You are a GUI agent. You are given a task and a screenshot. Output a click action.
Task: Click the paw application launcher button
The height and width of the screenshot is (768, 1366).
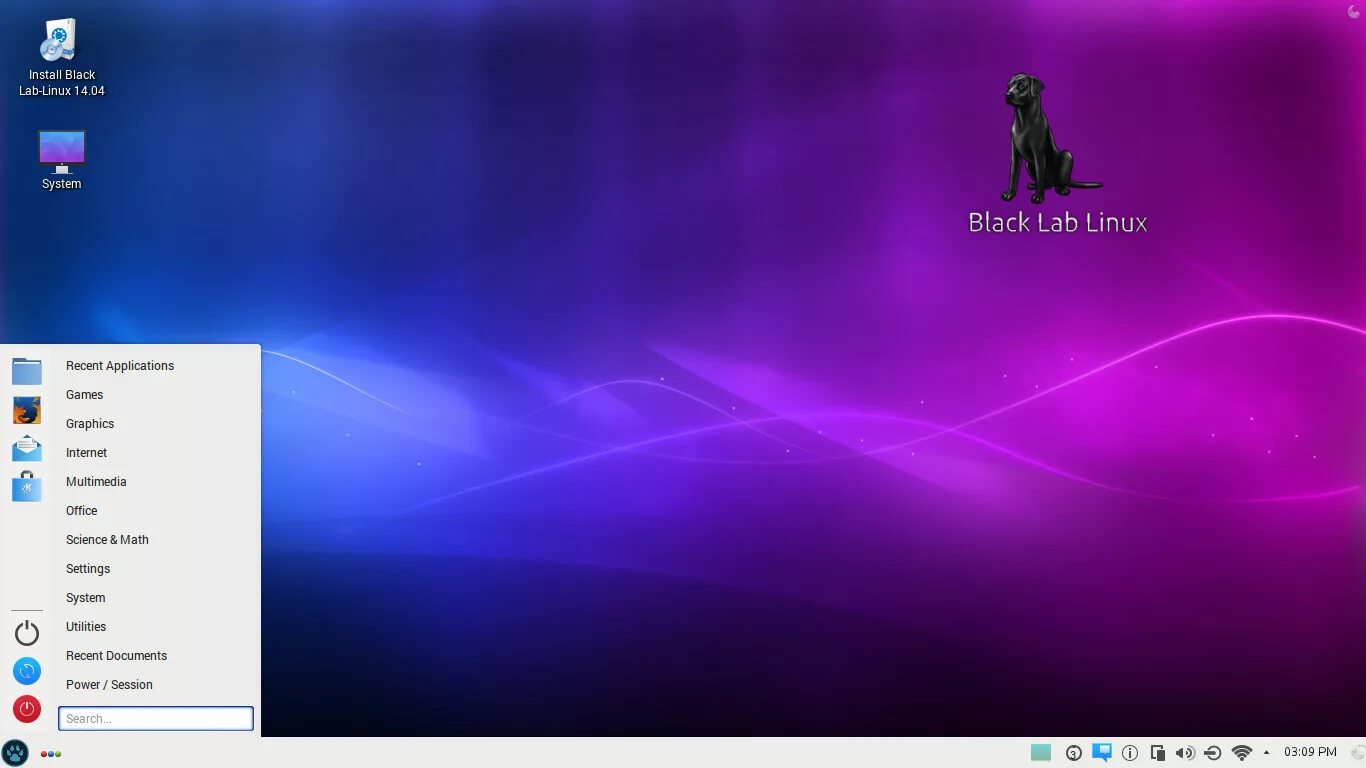click(x=15, y=752)
